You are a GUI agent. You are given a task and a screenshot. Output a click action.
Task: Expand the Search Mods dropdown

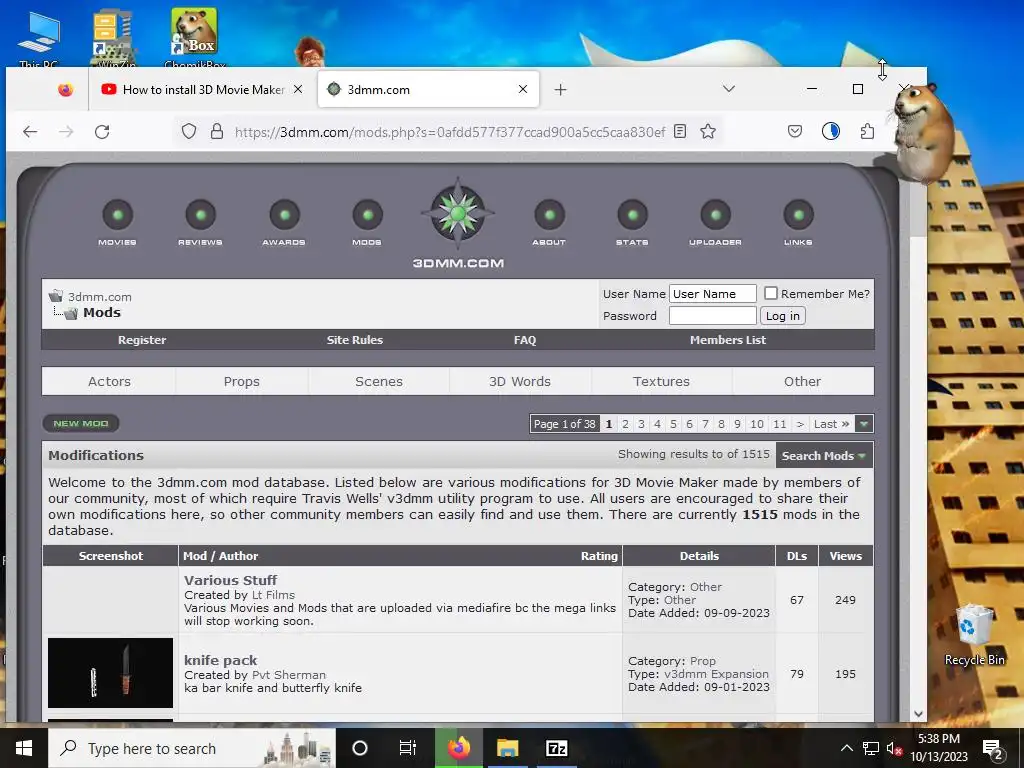tap(824, 456)
